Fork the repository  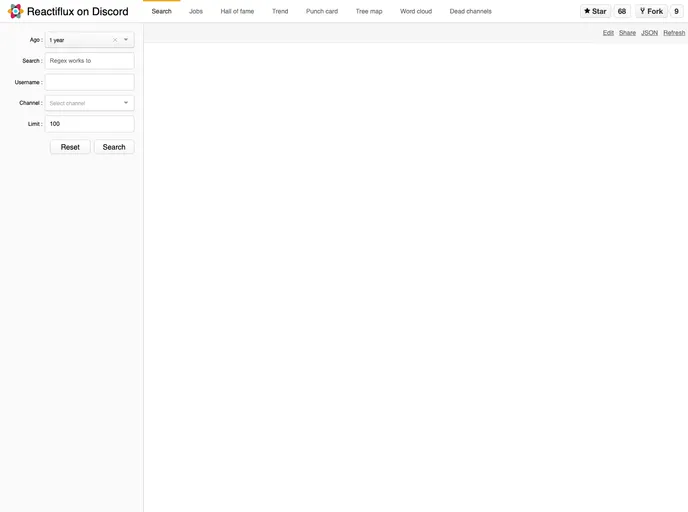pyautogui.click(x=651, y=11)
